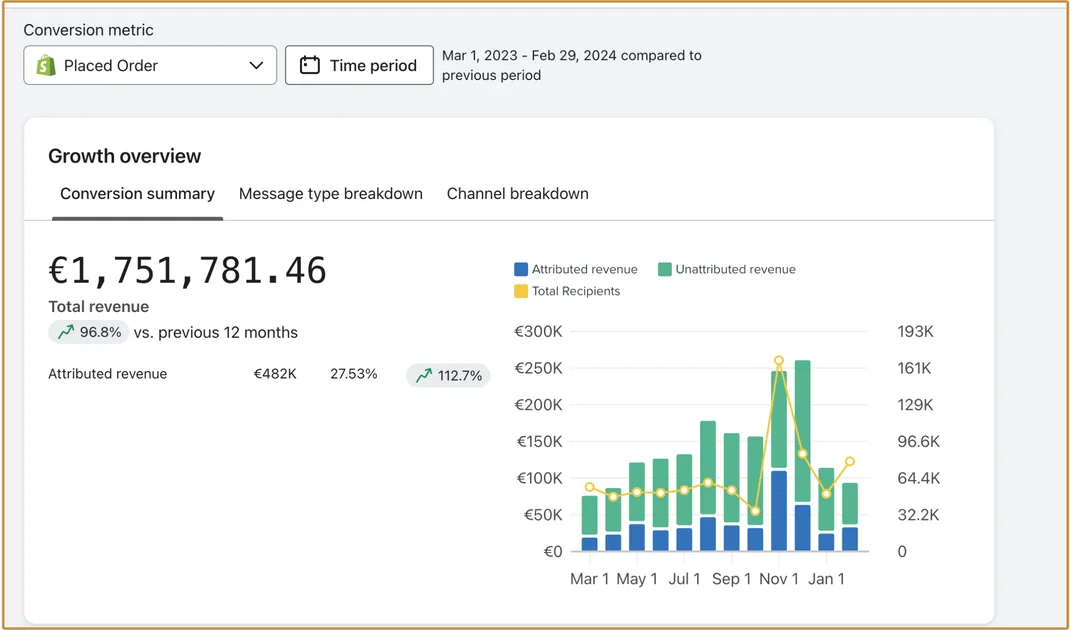
Task: Click the May 1 axis label
Action: pos(637,579)
